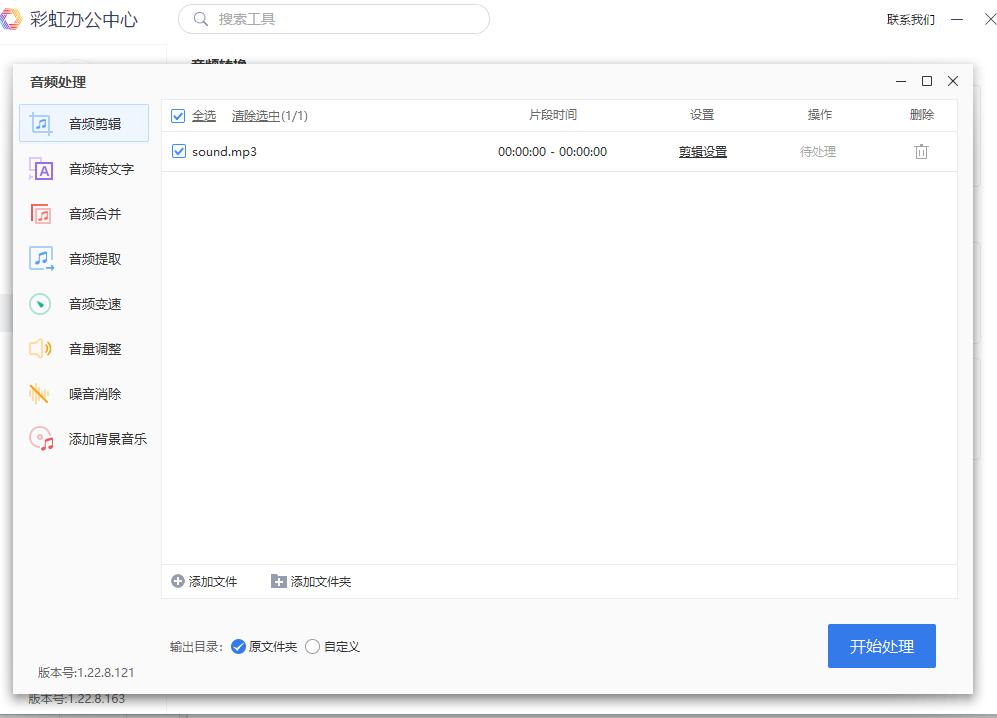997x718 pixels.
Task: Click the 搜索工具 search box
Action: tap(334, 19)
